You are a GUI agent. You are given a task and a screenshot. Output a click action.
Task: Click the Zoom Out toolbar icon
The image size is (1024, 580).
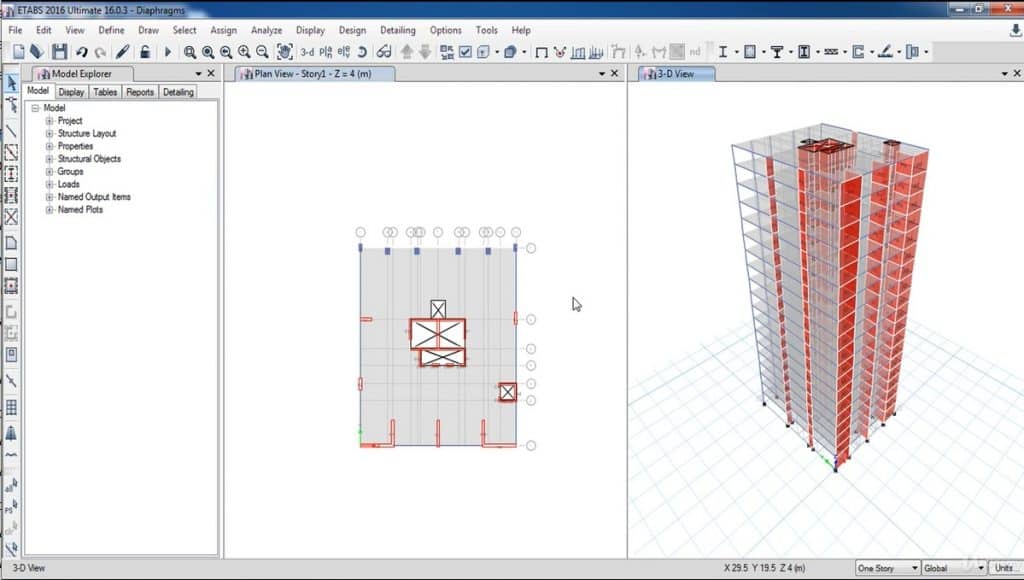point(262,50)
